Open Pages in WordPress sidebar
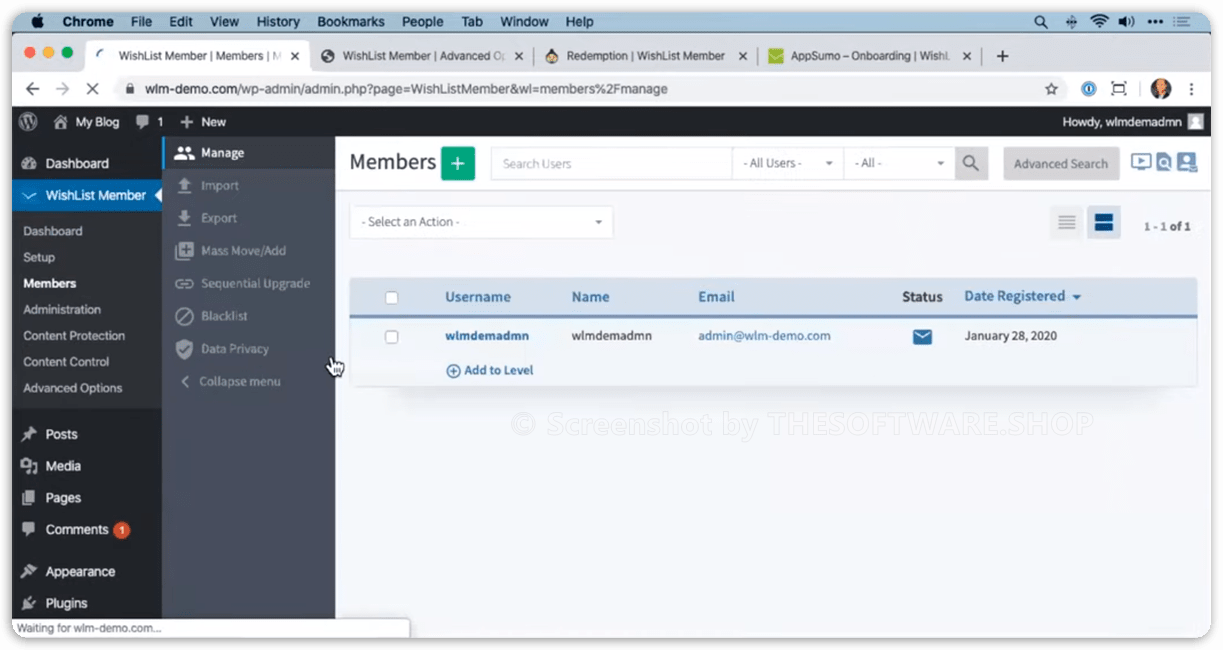Image resolution: width=1223 pixels, height=650 pixels. coord(63,498)
